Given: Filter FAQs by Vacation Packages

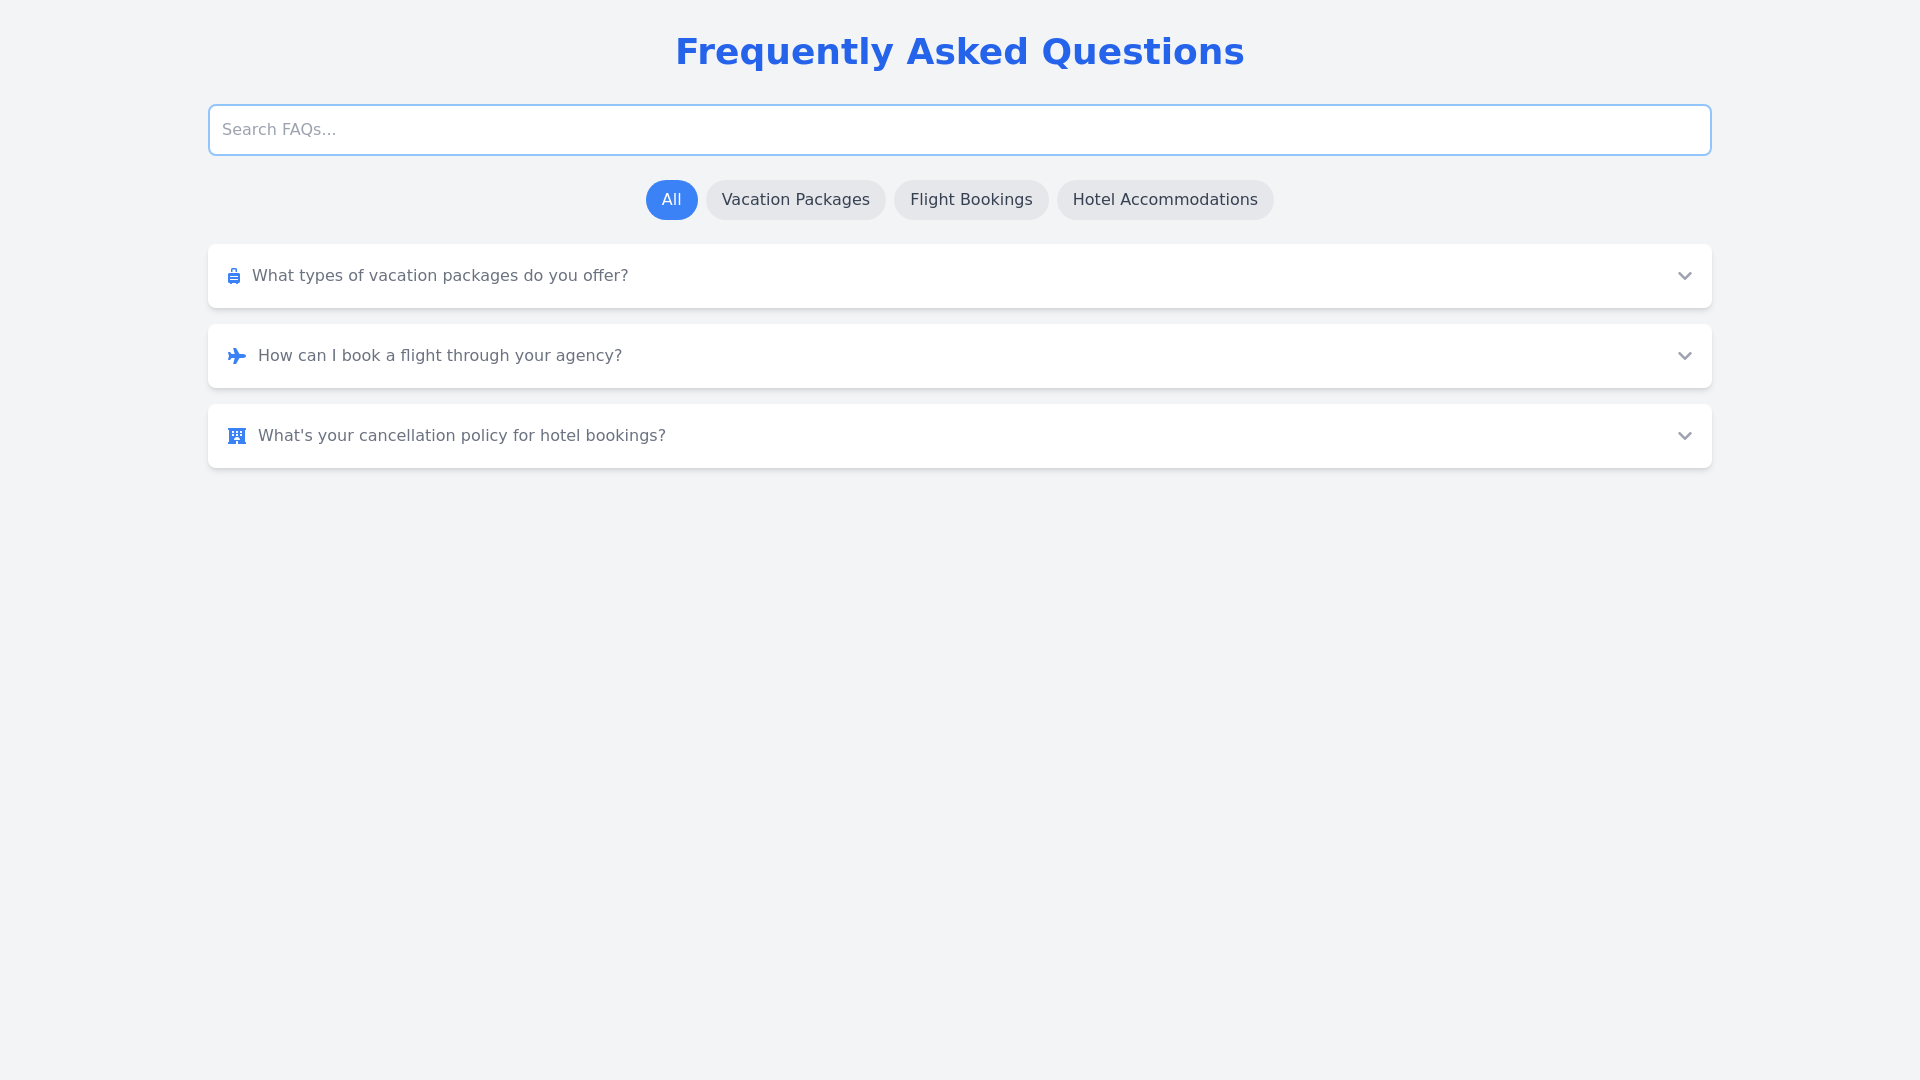Looking at the screenshot, I should 795,200.
